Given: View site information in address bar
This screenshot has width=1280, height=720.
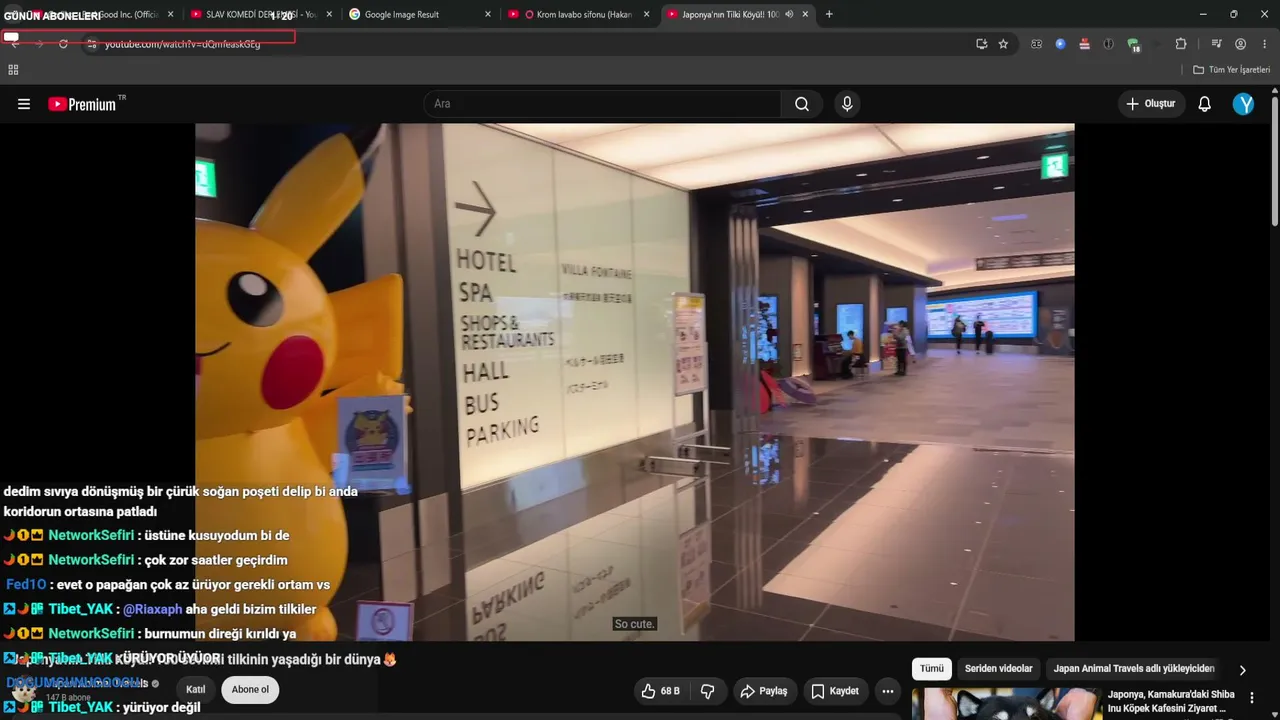Looking at the screenshot, I should [x=91, y=44].
